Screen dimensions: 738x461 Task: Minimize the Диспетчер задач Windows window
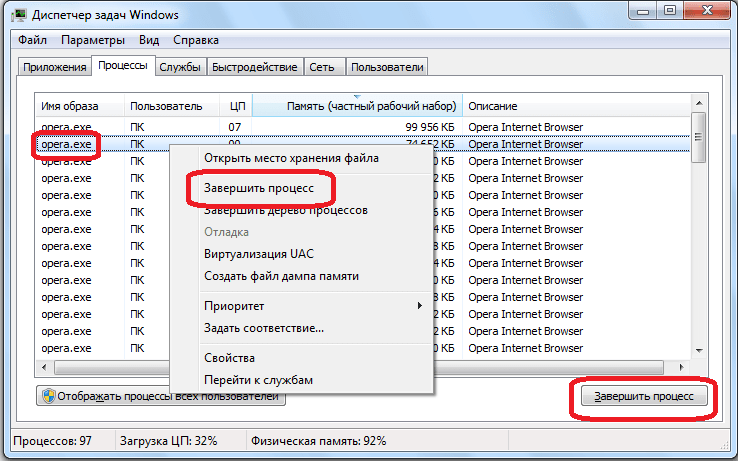(x=643, y=11)
